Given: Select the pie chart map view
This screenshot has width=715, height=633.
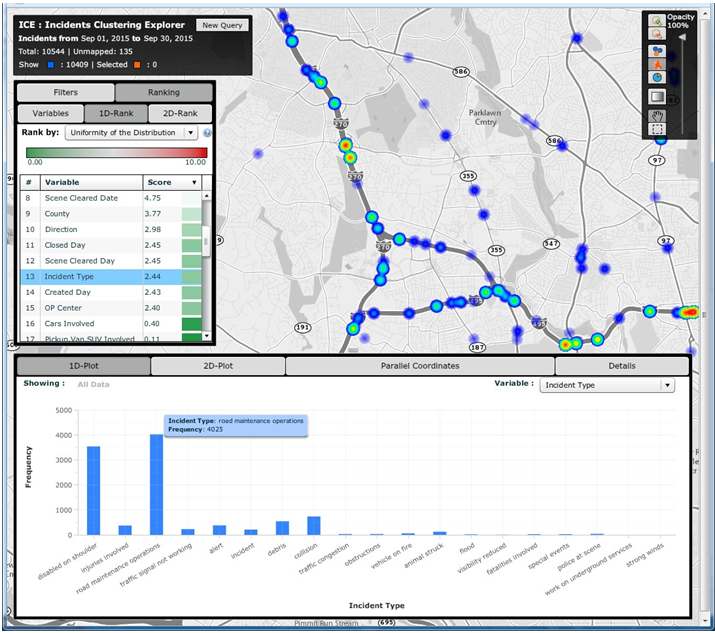Looking at the screenshot, I should tap(657, 78).
